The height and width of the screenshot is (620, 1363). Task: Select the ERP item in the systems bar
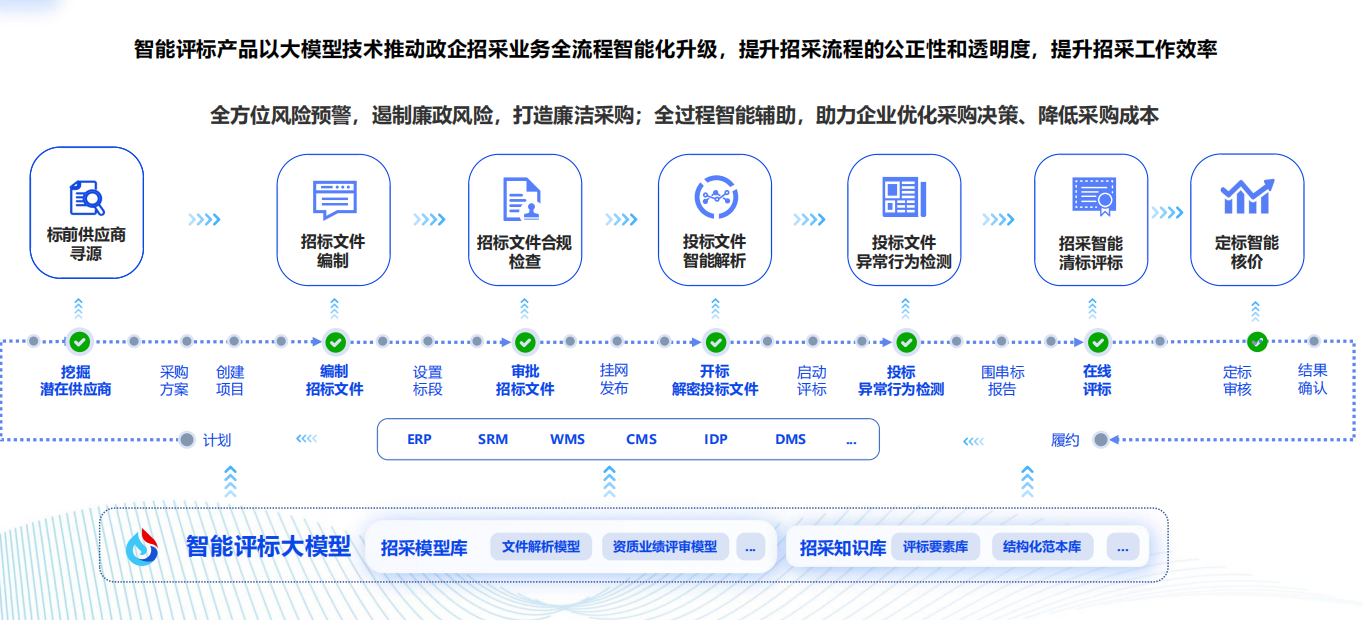(x=419, y=439)
